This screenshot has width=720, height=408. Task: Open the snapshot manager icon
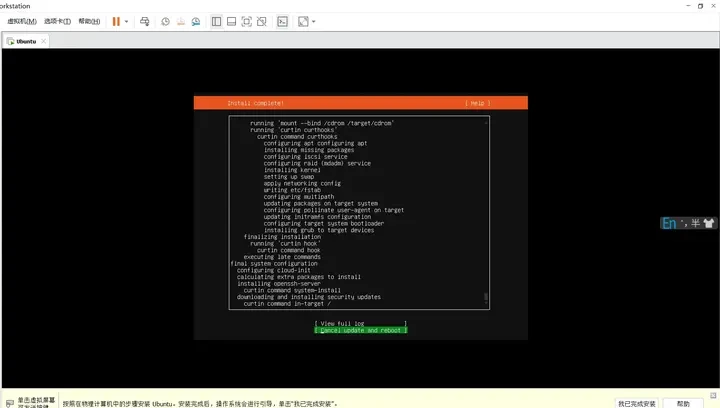(196, 22)
